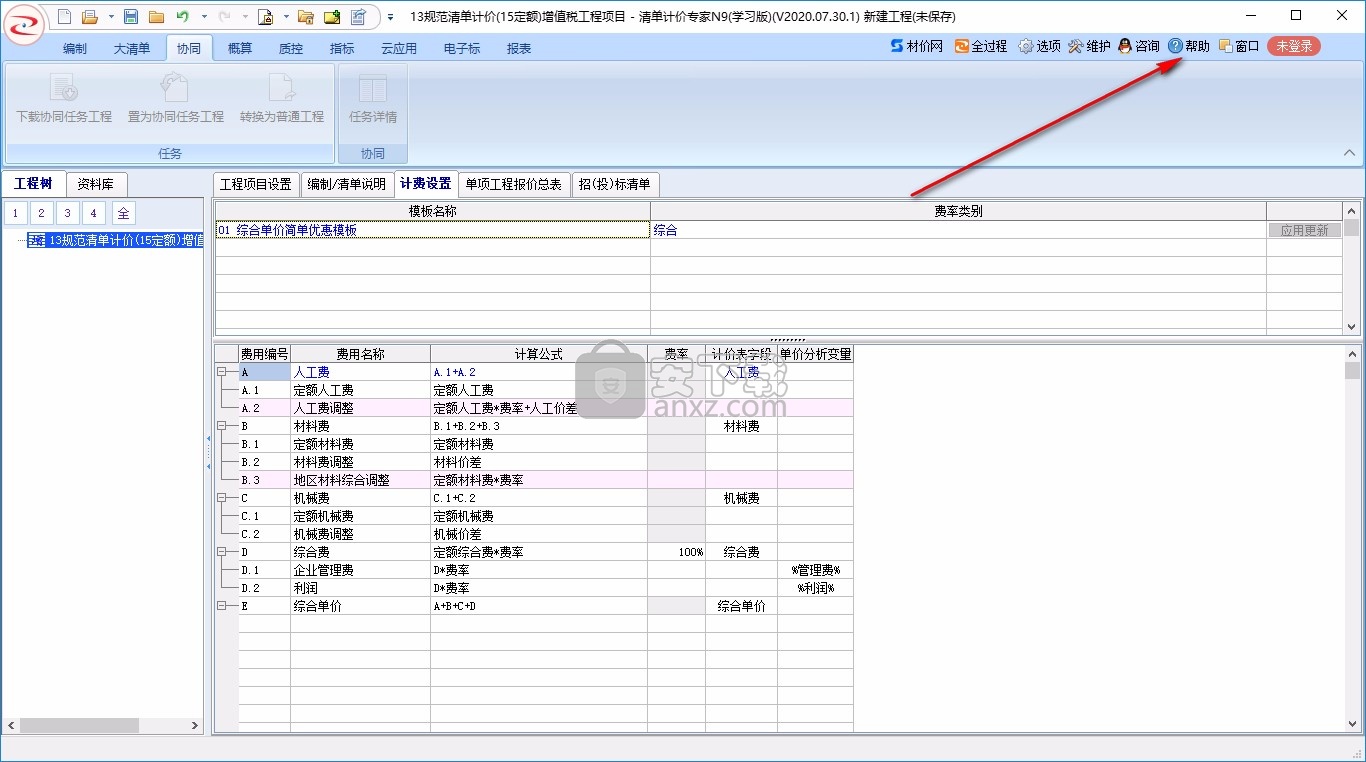The height and width of the screenshot is (762, 1366).
Task: Open the 单项工程报价总表 tab
Action: tap(514, 184)
